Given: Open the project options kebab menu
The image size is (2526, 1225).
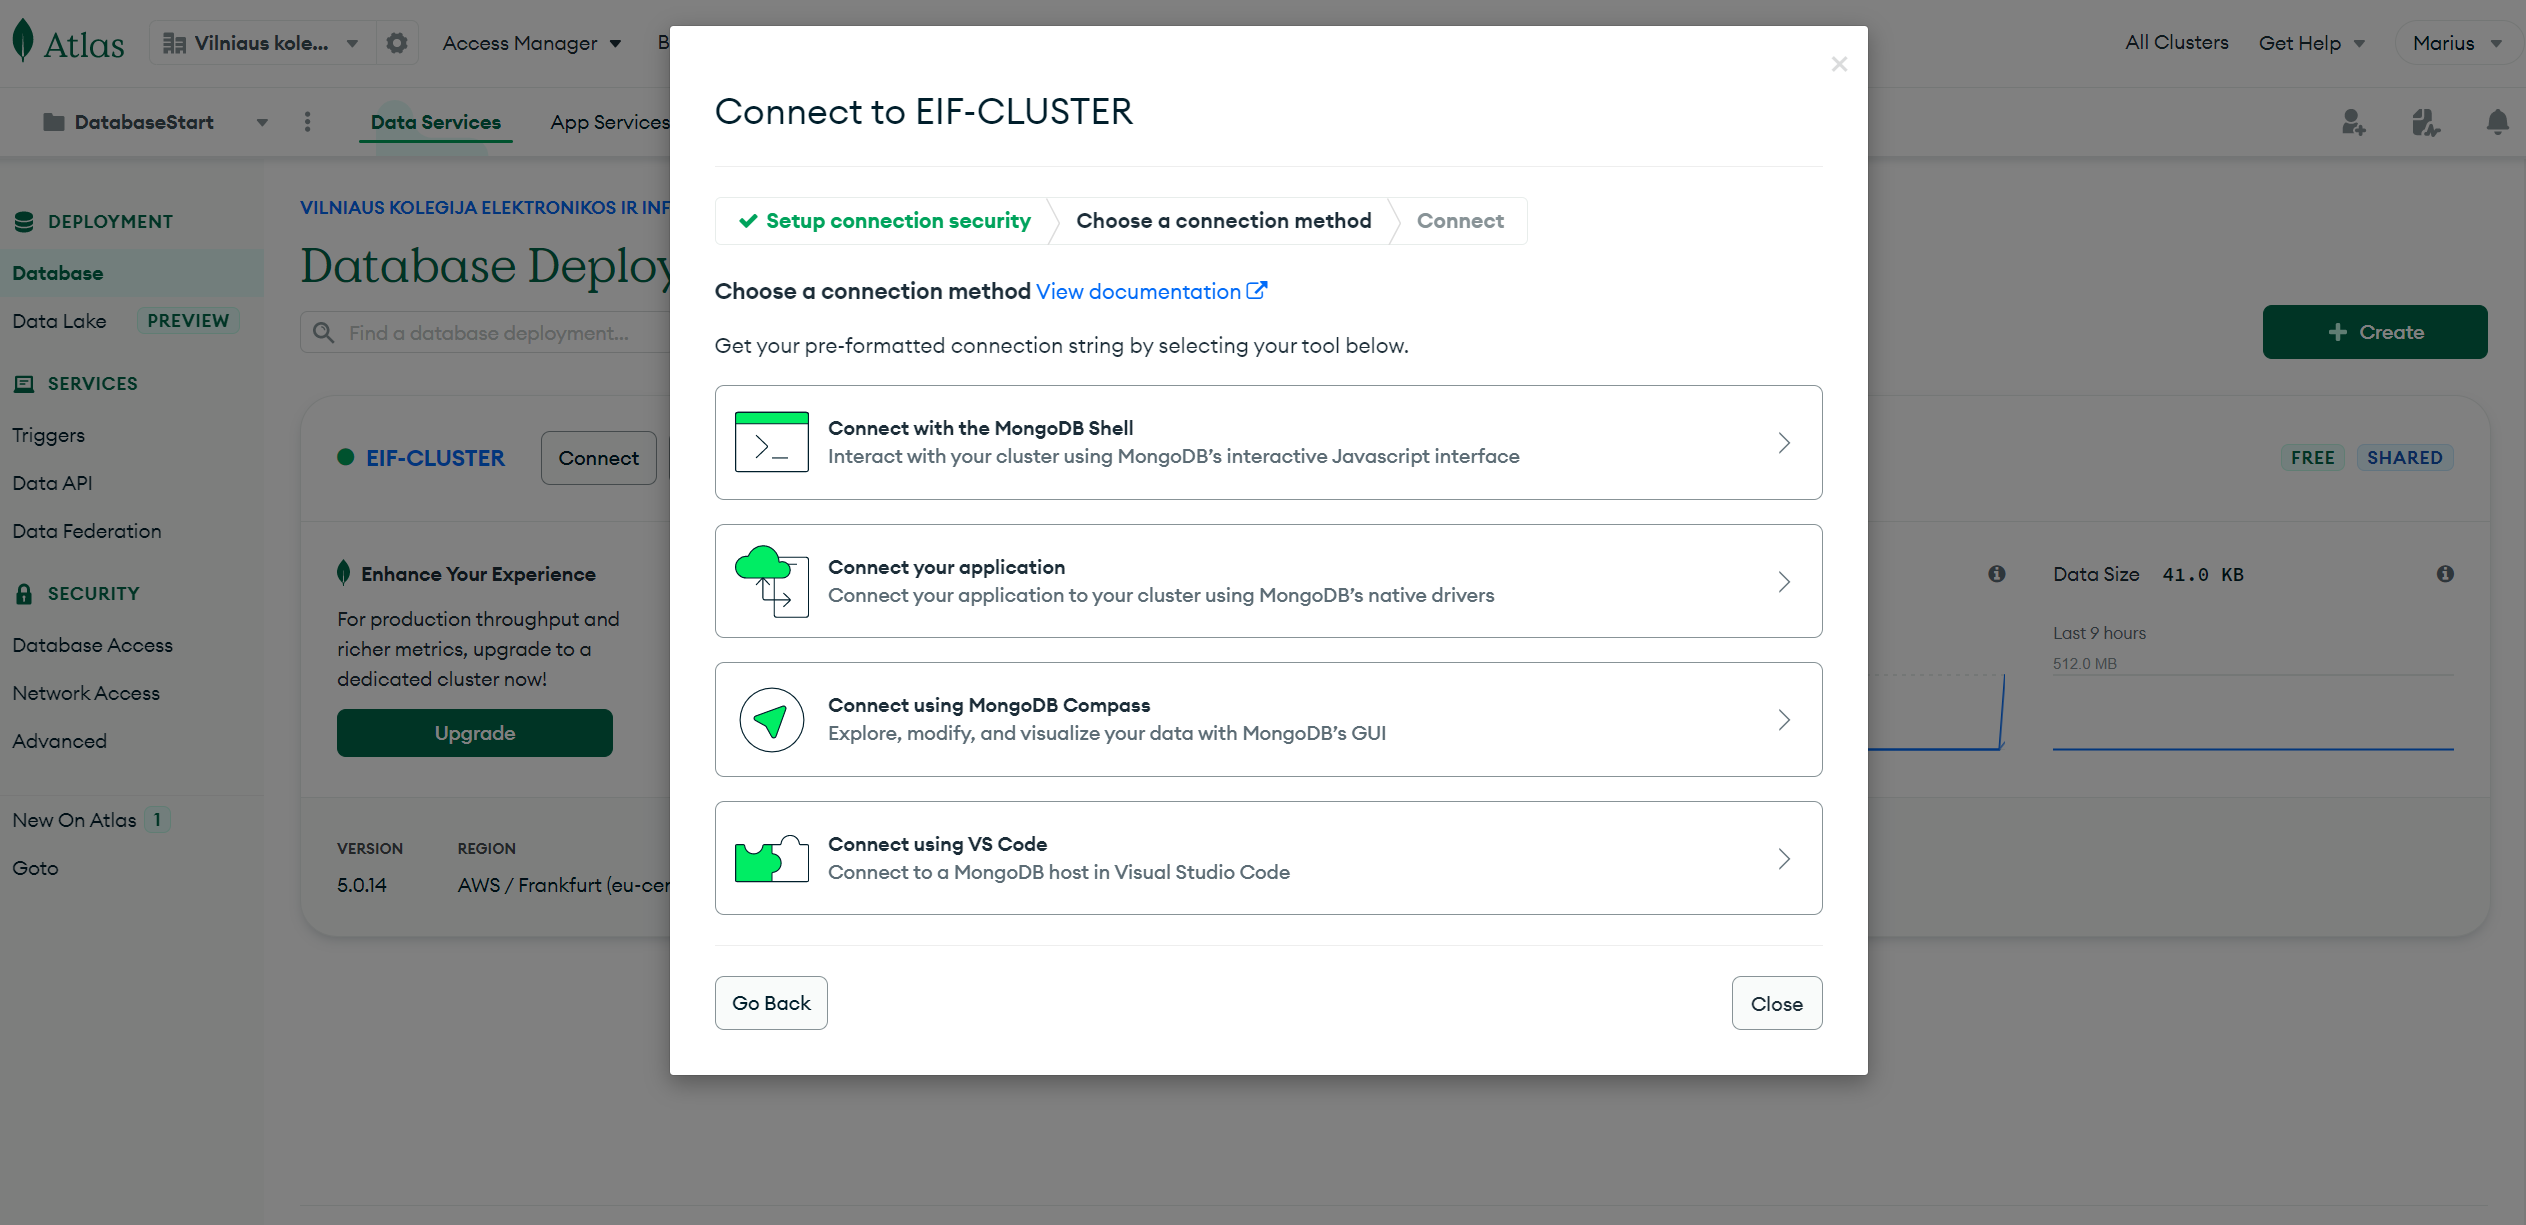Looking at the screenshot, I should click(x=307, y=121).
